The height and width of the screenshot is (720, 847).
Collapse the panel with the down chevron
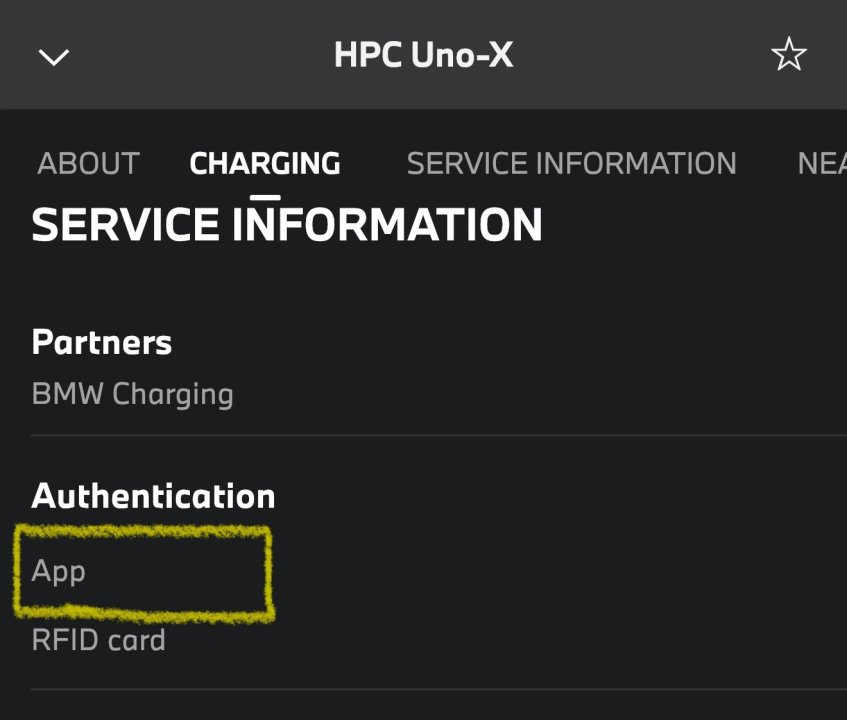coord(53,56)
